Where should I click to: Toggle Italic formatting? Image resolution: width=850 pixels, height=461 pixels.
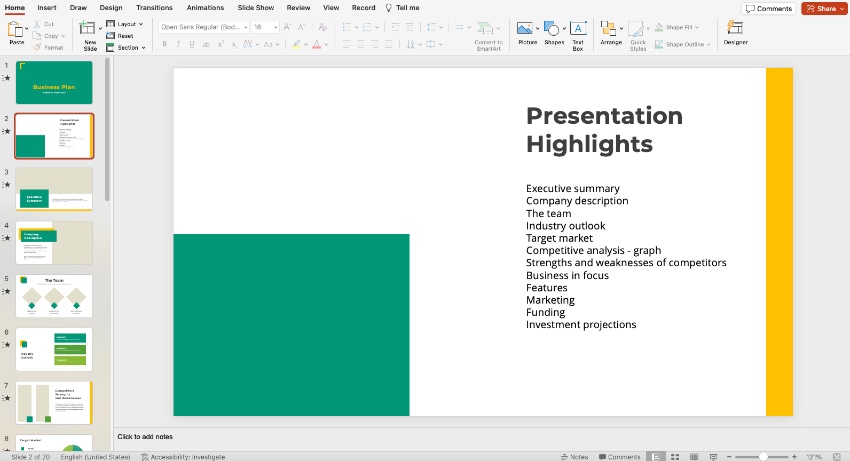pyautogui.click(x=178, y=44)
